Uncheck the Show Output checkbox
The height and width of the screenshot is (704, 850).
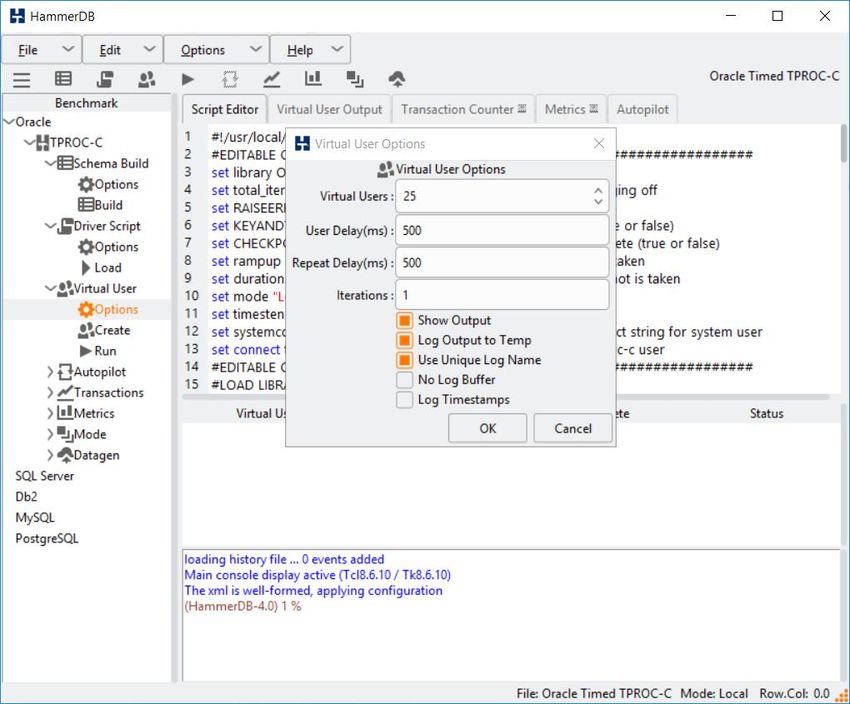pos(404,321)
